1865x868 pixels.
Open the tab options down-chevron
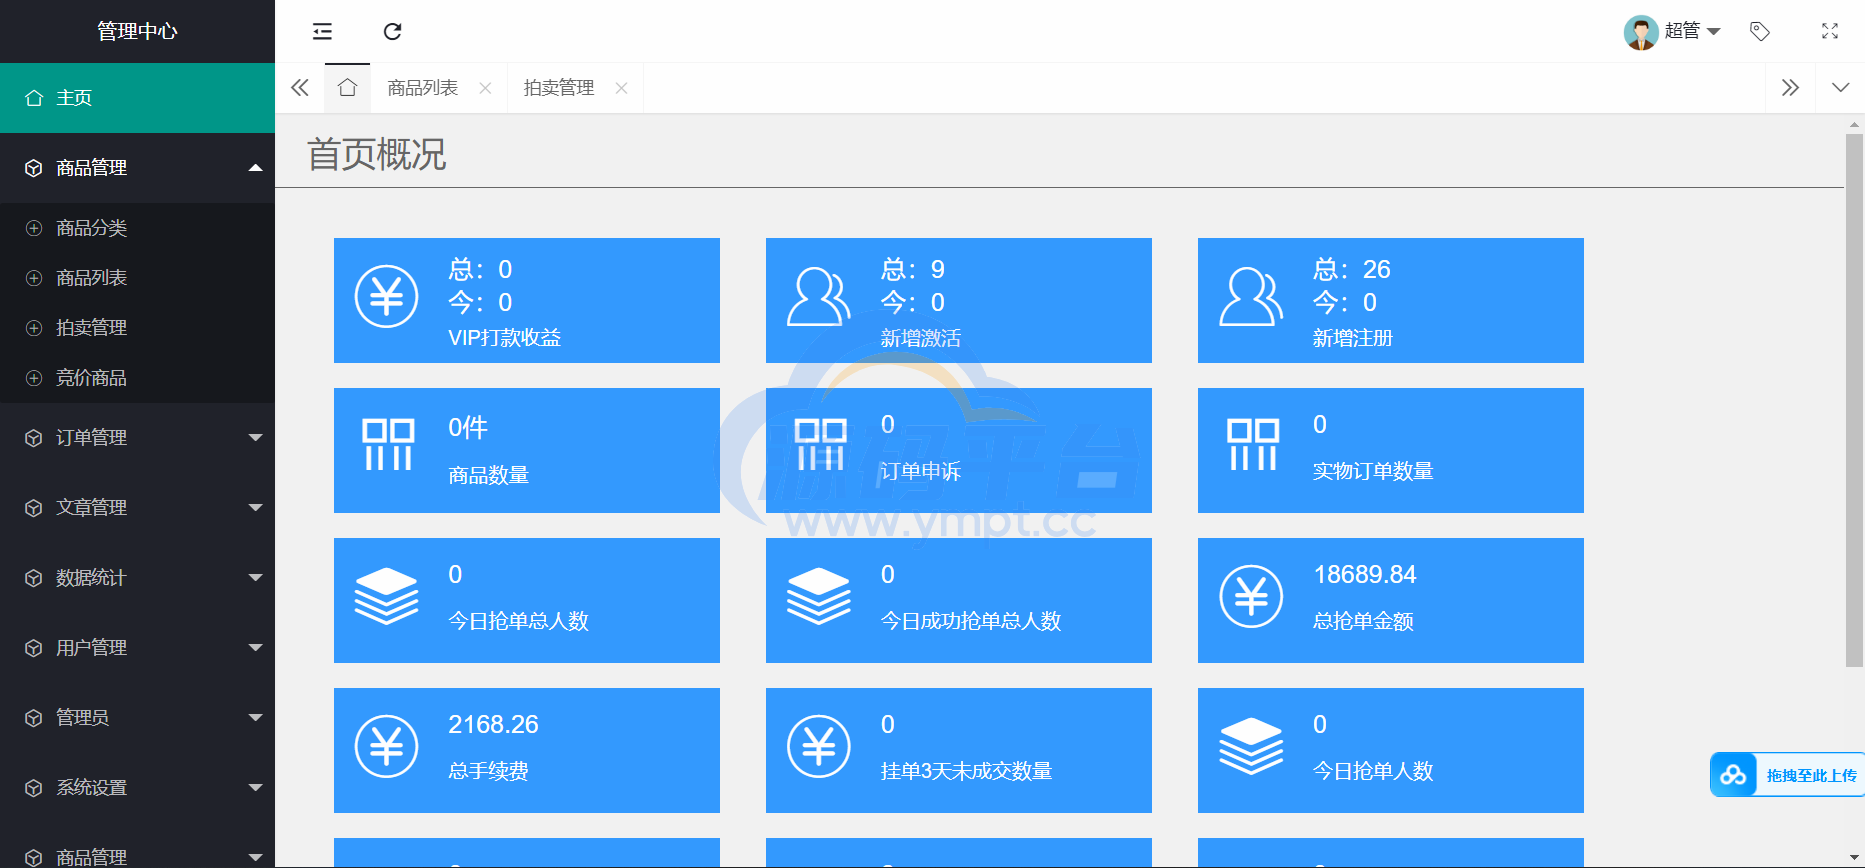pyautogui.click(x=1840, y=87)
